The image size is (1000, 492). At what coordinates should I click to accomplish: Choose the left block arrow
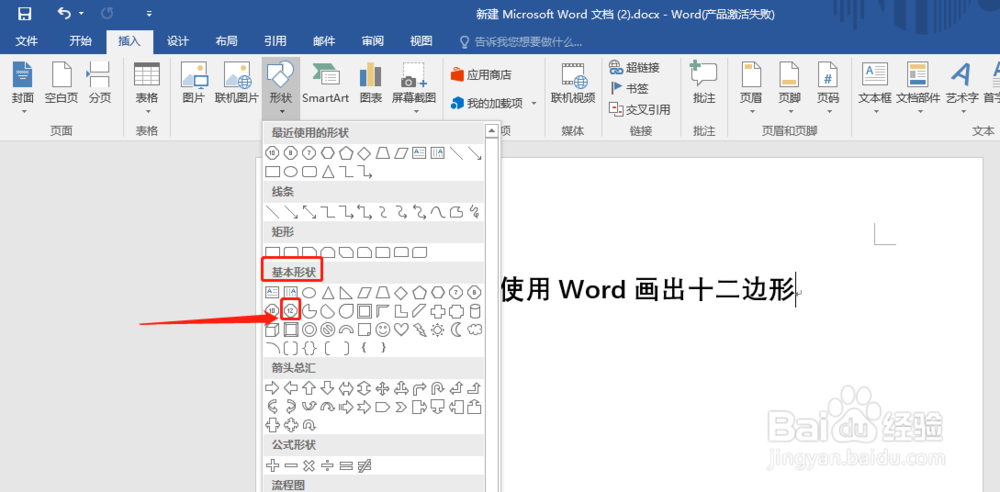tap(291, 387)
